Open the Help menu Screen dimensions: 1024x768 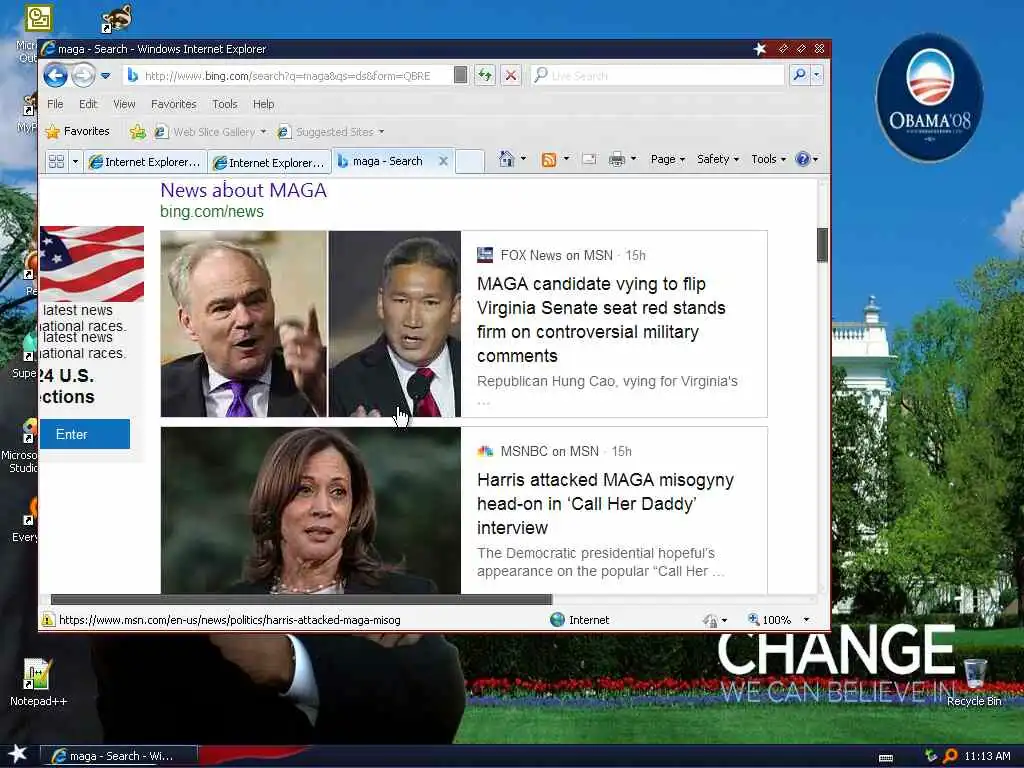coord(264,104)
